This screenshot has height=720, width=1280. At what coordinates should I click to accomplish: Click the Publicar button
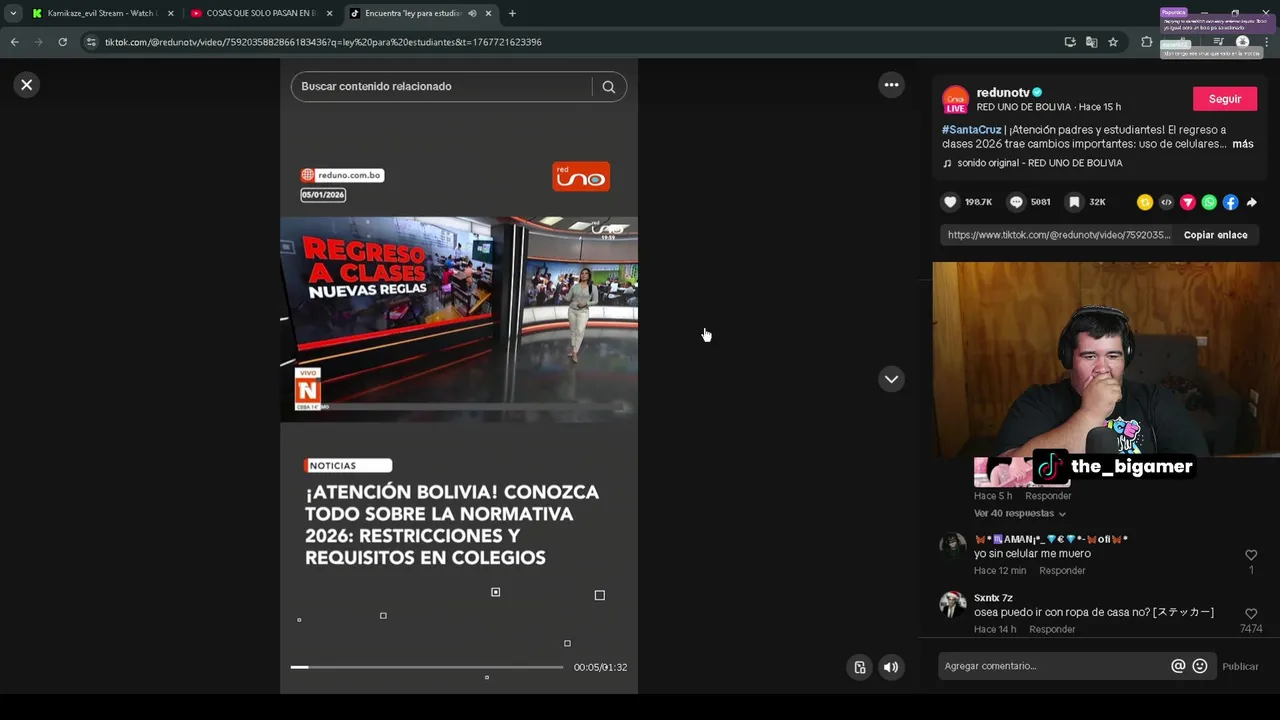[x=1240, y=666]
